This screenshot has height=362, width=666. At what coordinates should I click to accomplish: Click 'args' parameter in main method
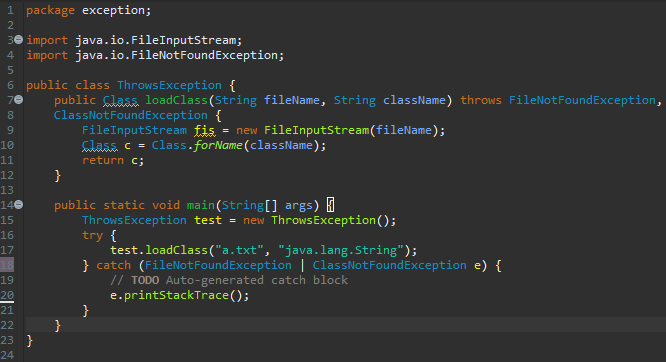pos(299,205)
